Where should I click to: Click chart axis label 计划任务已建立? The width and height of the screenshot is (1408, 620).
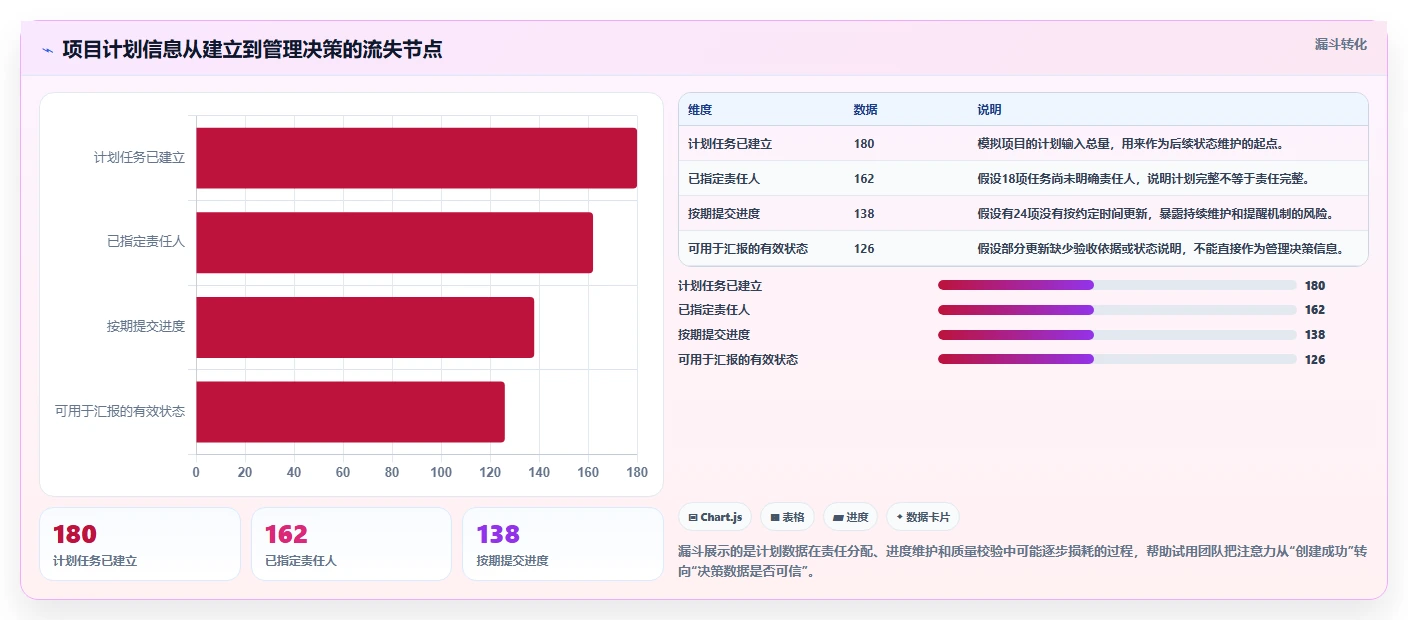pyautogui.click(x=139, y=158)
